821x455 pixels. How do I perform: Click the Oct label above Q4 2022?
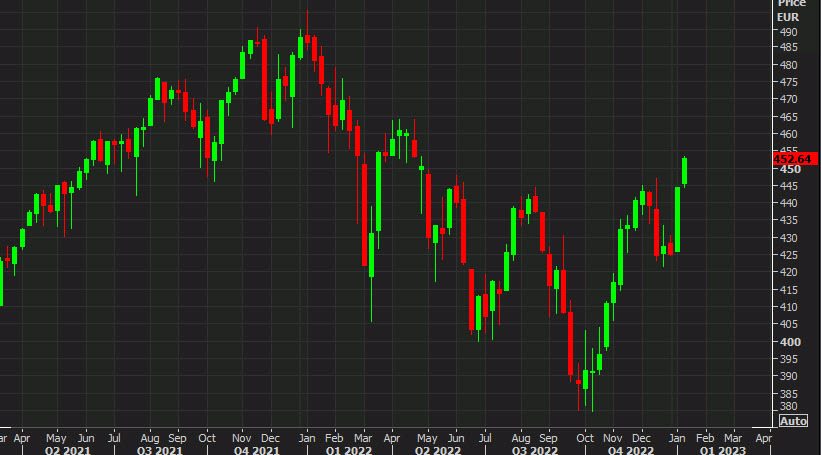tap(585, 438)
